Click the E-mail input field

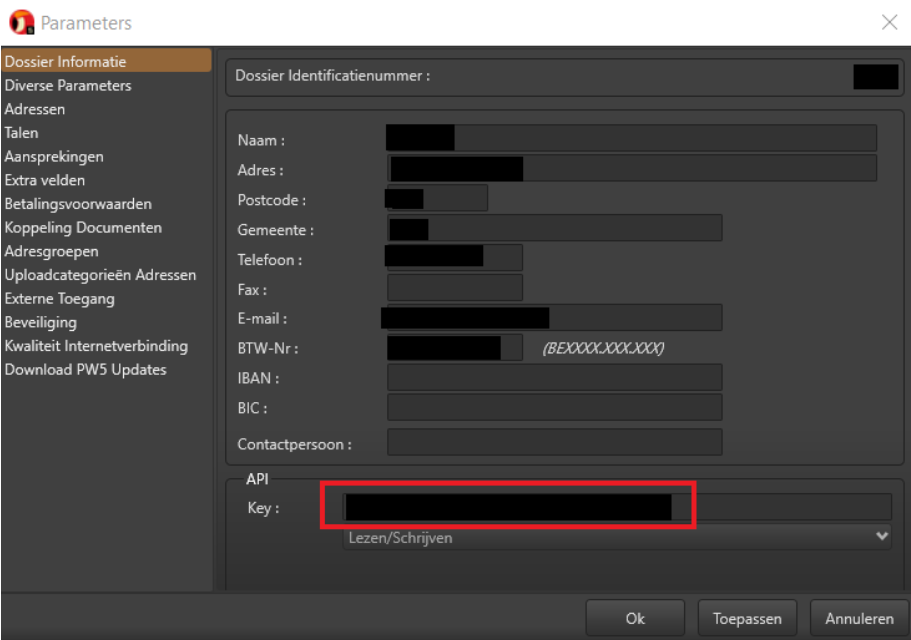tap(554, 318)
